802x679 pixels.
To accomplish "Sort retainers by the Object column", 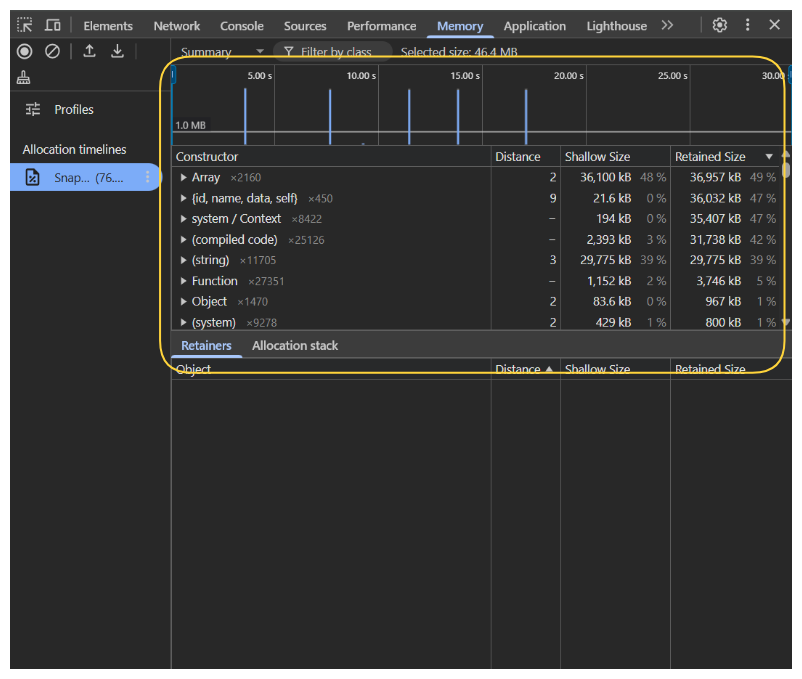I will tap(331, 369).
